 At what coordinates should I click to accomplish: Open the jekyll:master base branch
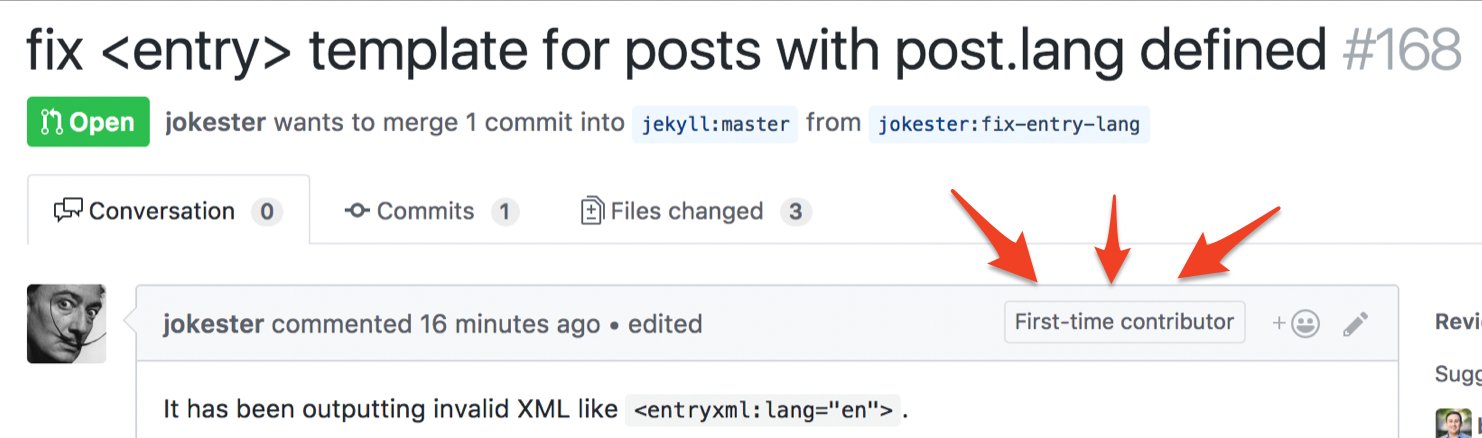pos(715,124)
